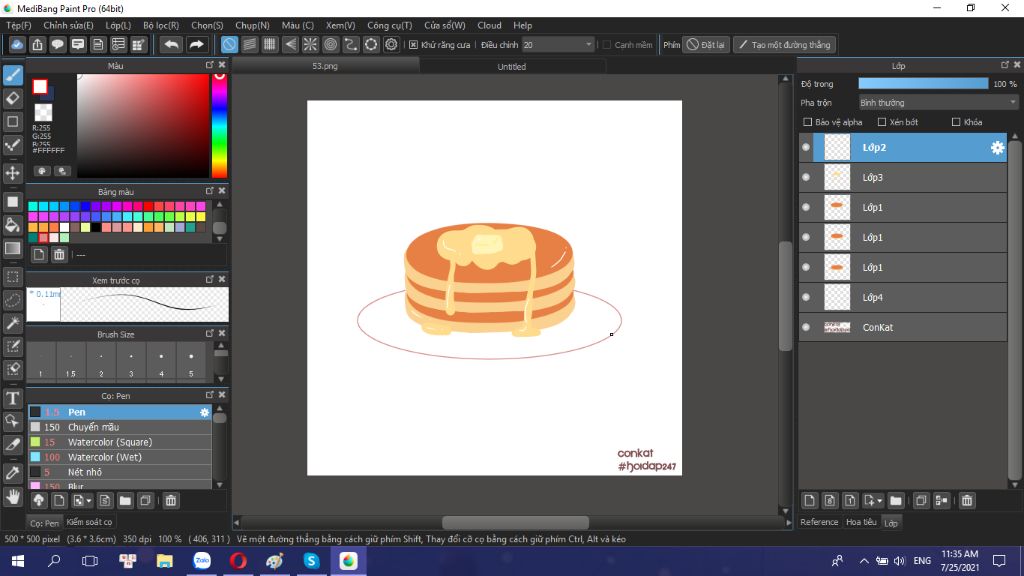
Task: Open the Hoa tiêu tab
Action: coord(861,522)
